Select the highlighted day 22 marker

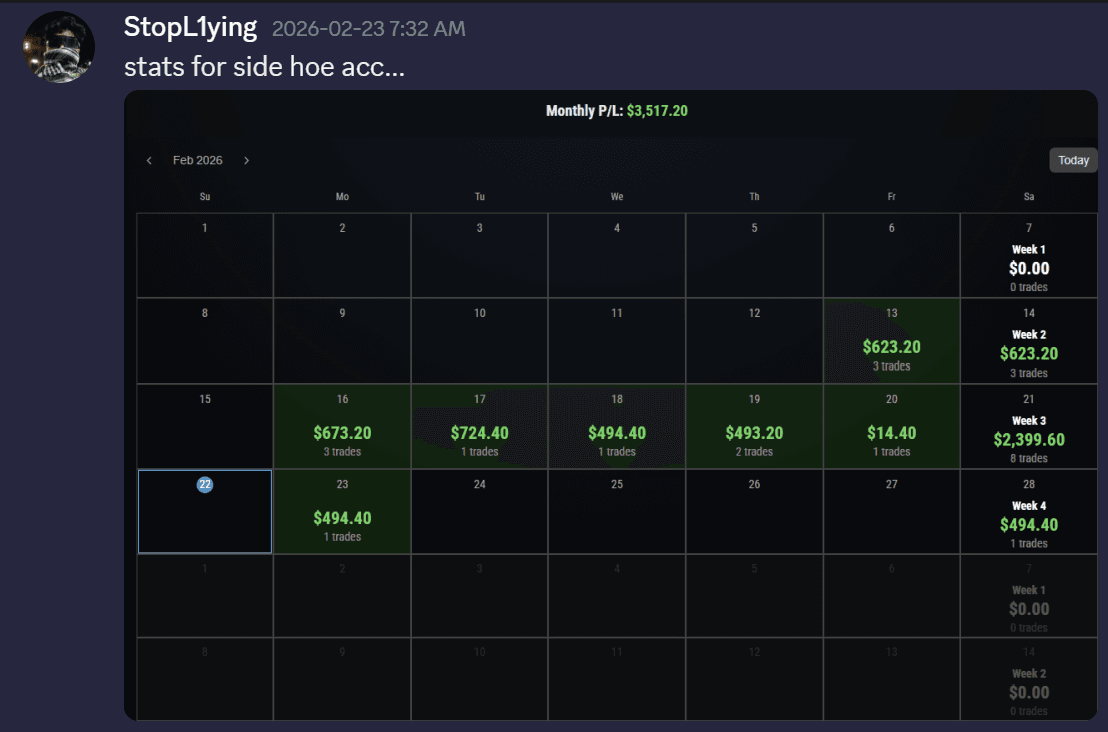[x=205, y=485]
